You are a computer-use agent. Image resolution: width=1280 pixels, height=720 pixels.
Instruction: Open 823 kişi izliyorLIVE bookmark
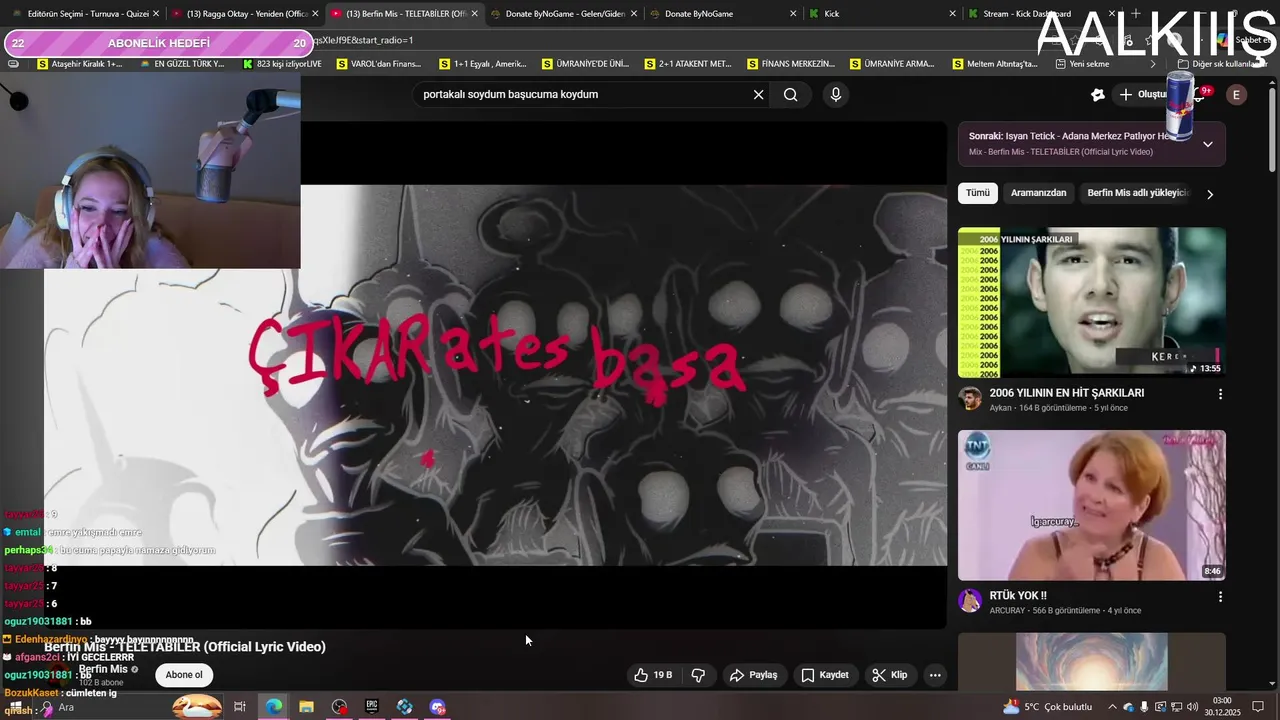(282, 64)
